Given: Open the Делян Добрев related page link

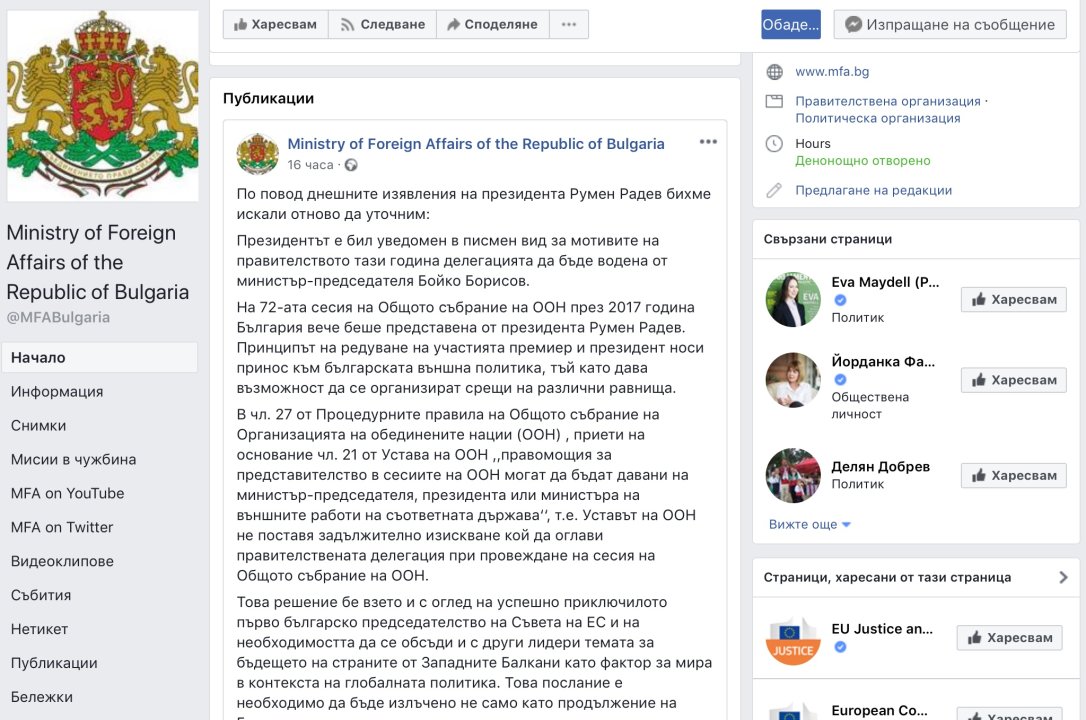Looking at the screenshot, I should tap(880, 467).
